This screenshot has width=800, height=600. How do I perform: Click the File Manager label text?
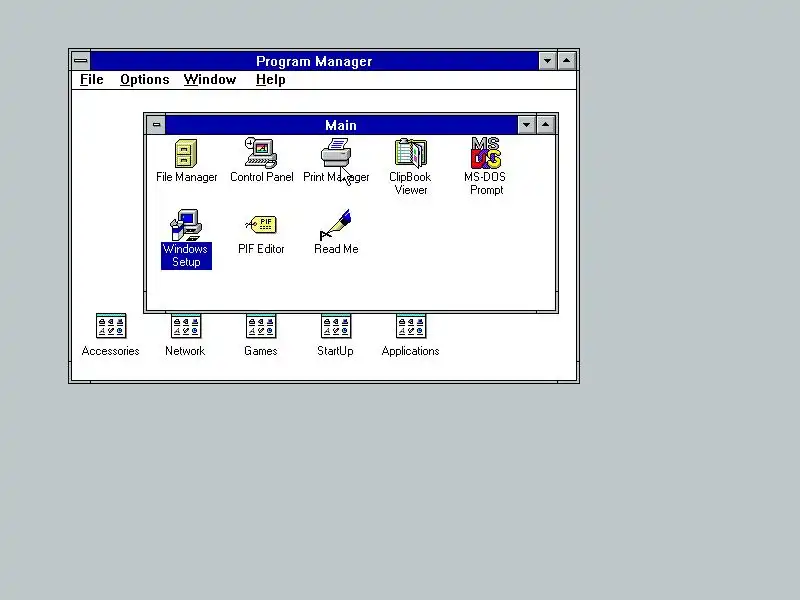click(186, 177)
